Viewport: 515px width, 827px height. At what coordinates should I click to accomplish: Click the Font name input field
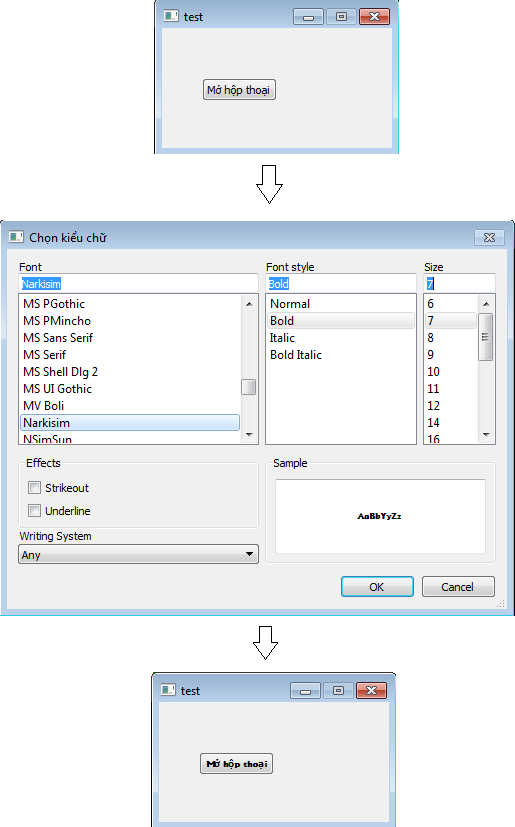tap(138, 283)
